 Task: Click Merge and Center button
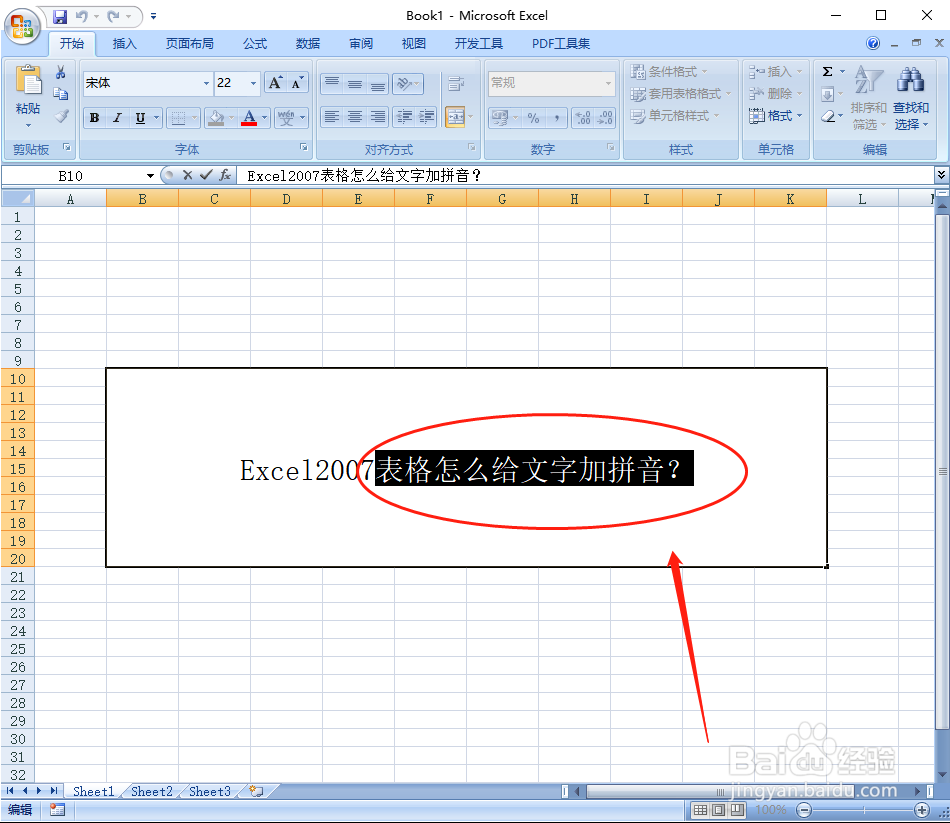[x=455, y=116]
